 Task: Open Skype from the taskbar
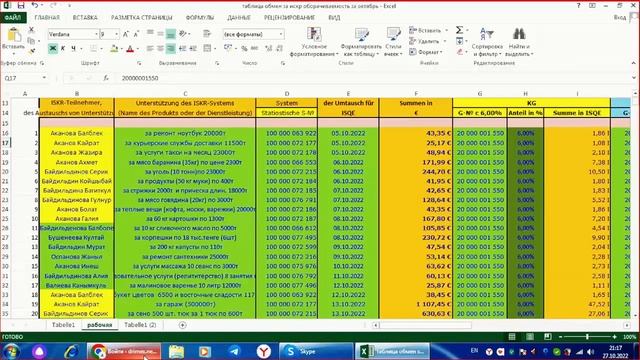tap(316, 351)
